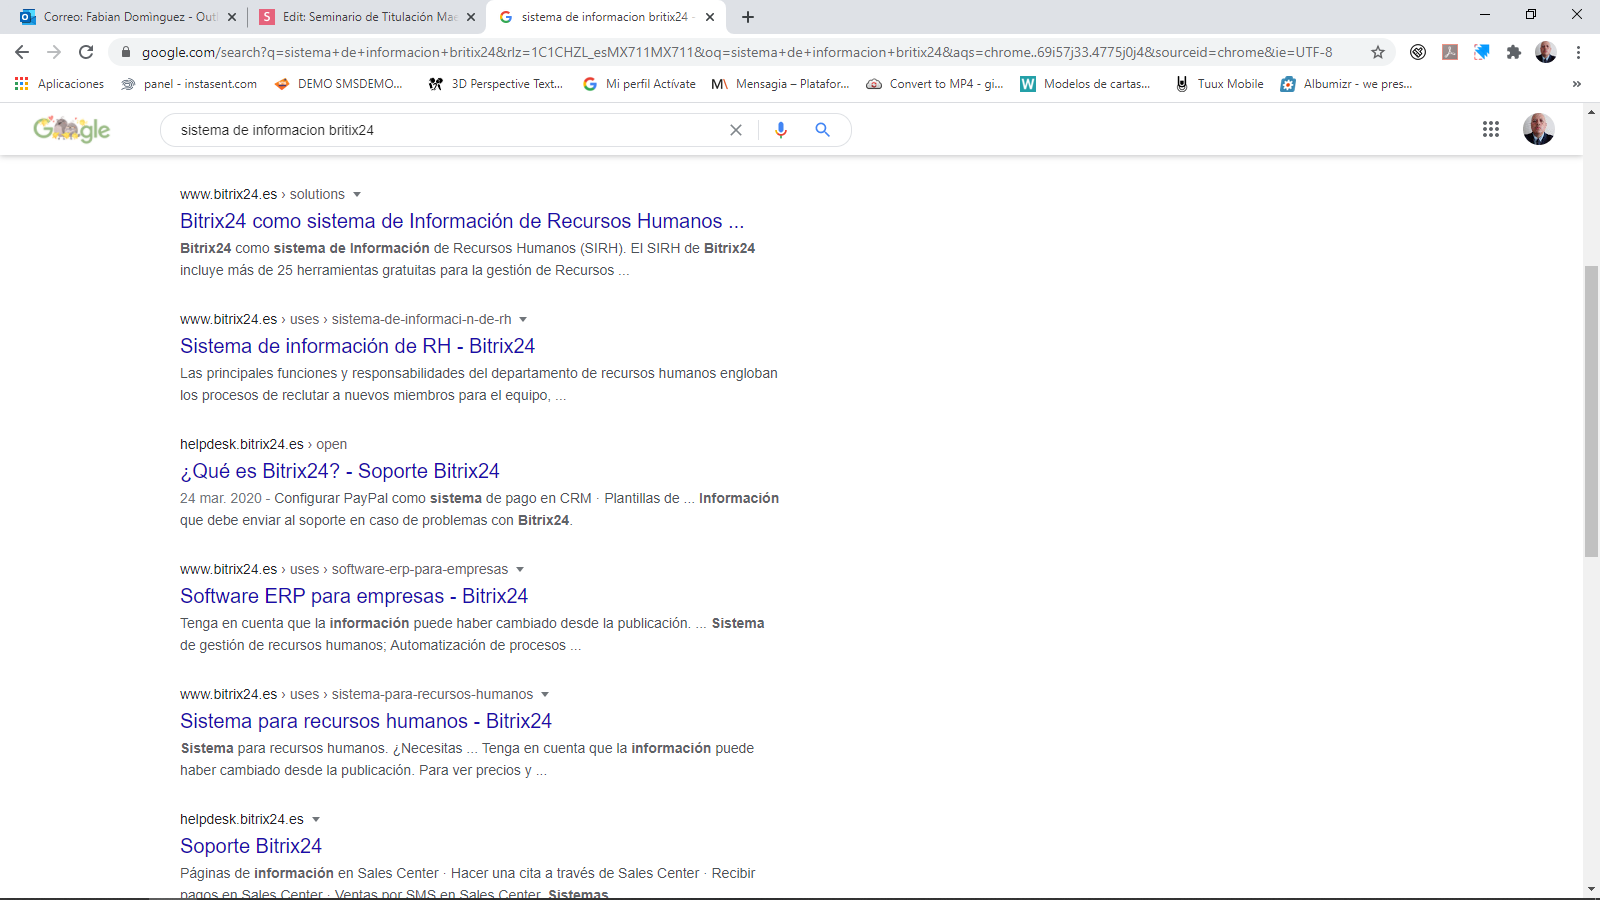
Task: View site security lock info
Action: tap(126, 52)
